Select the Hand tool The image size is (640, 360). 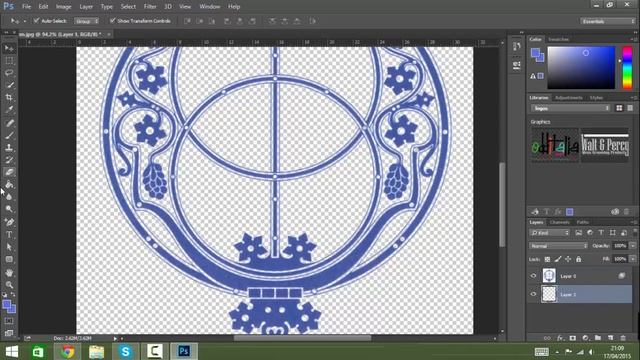pos(9,273)
